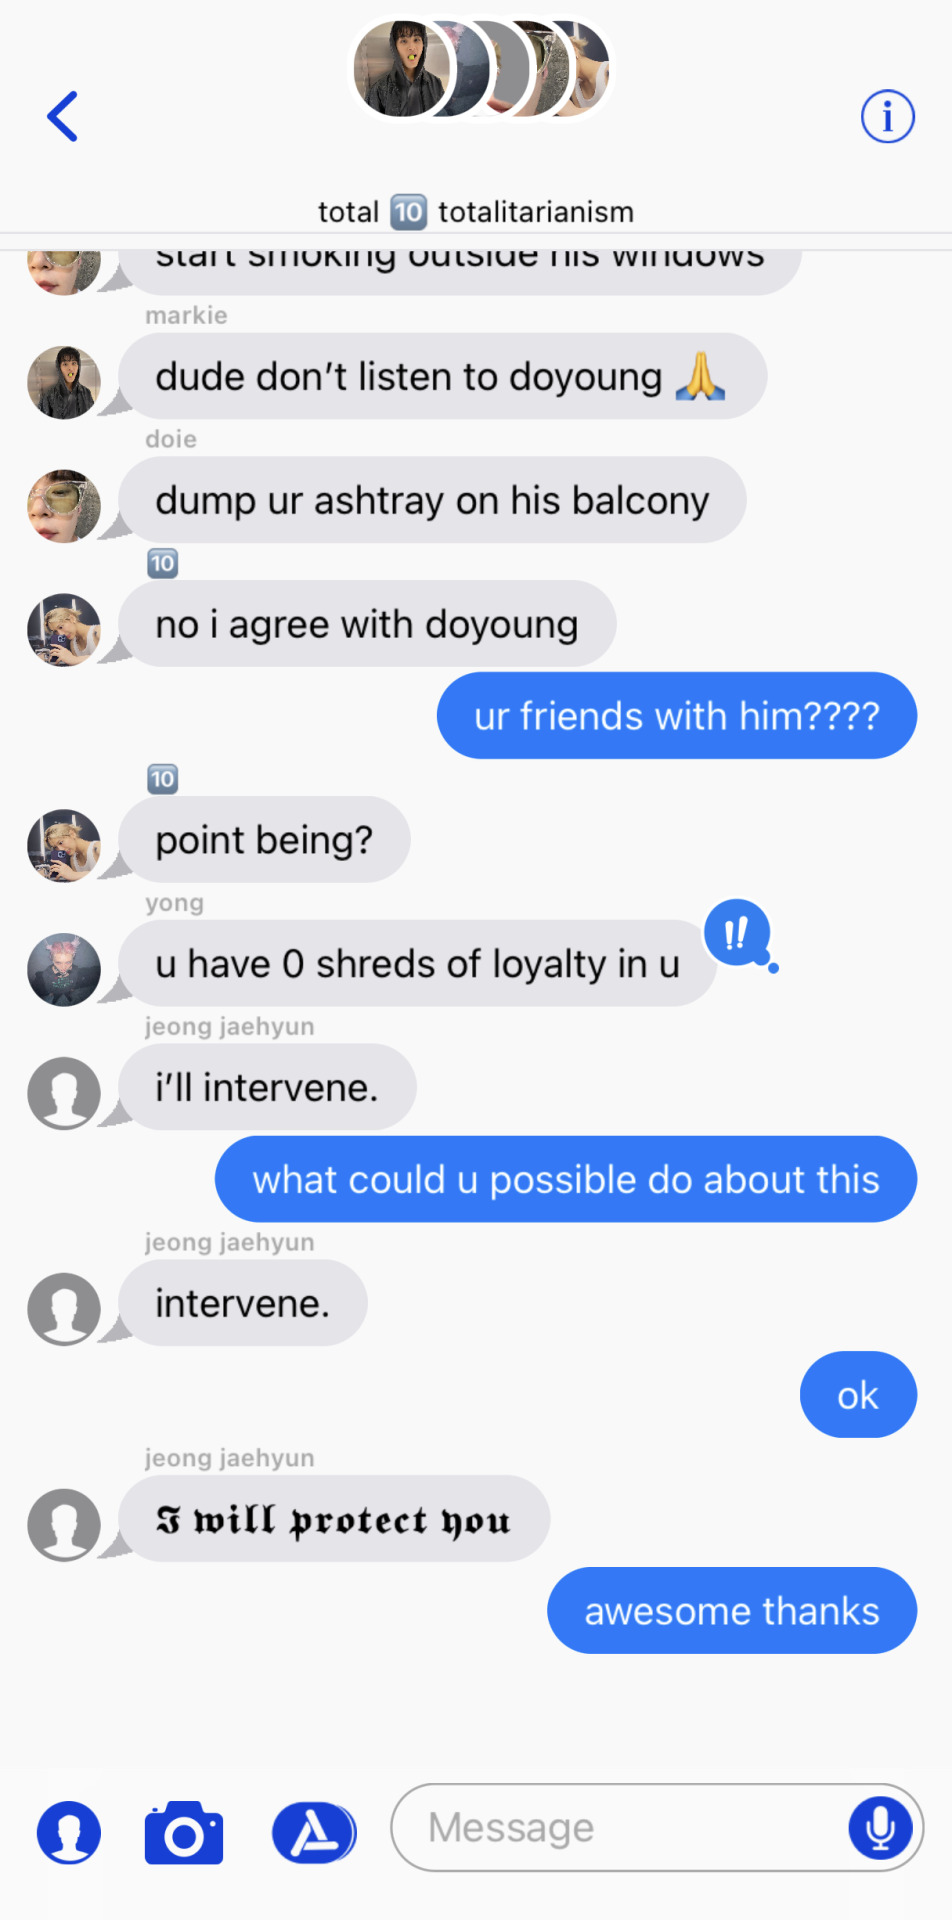Image resolution: width=952 pixels, height=1920 pixels.
Task: Open the camera icon
Action: pyautogui.click(x=184, y=1832)
